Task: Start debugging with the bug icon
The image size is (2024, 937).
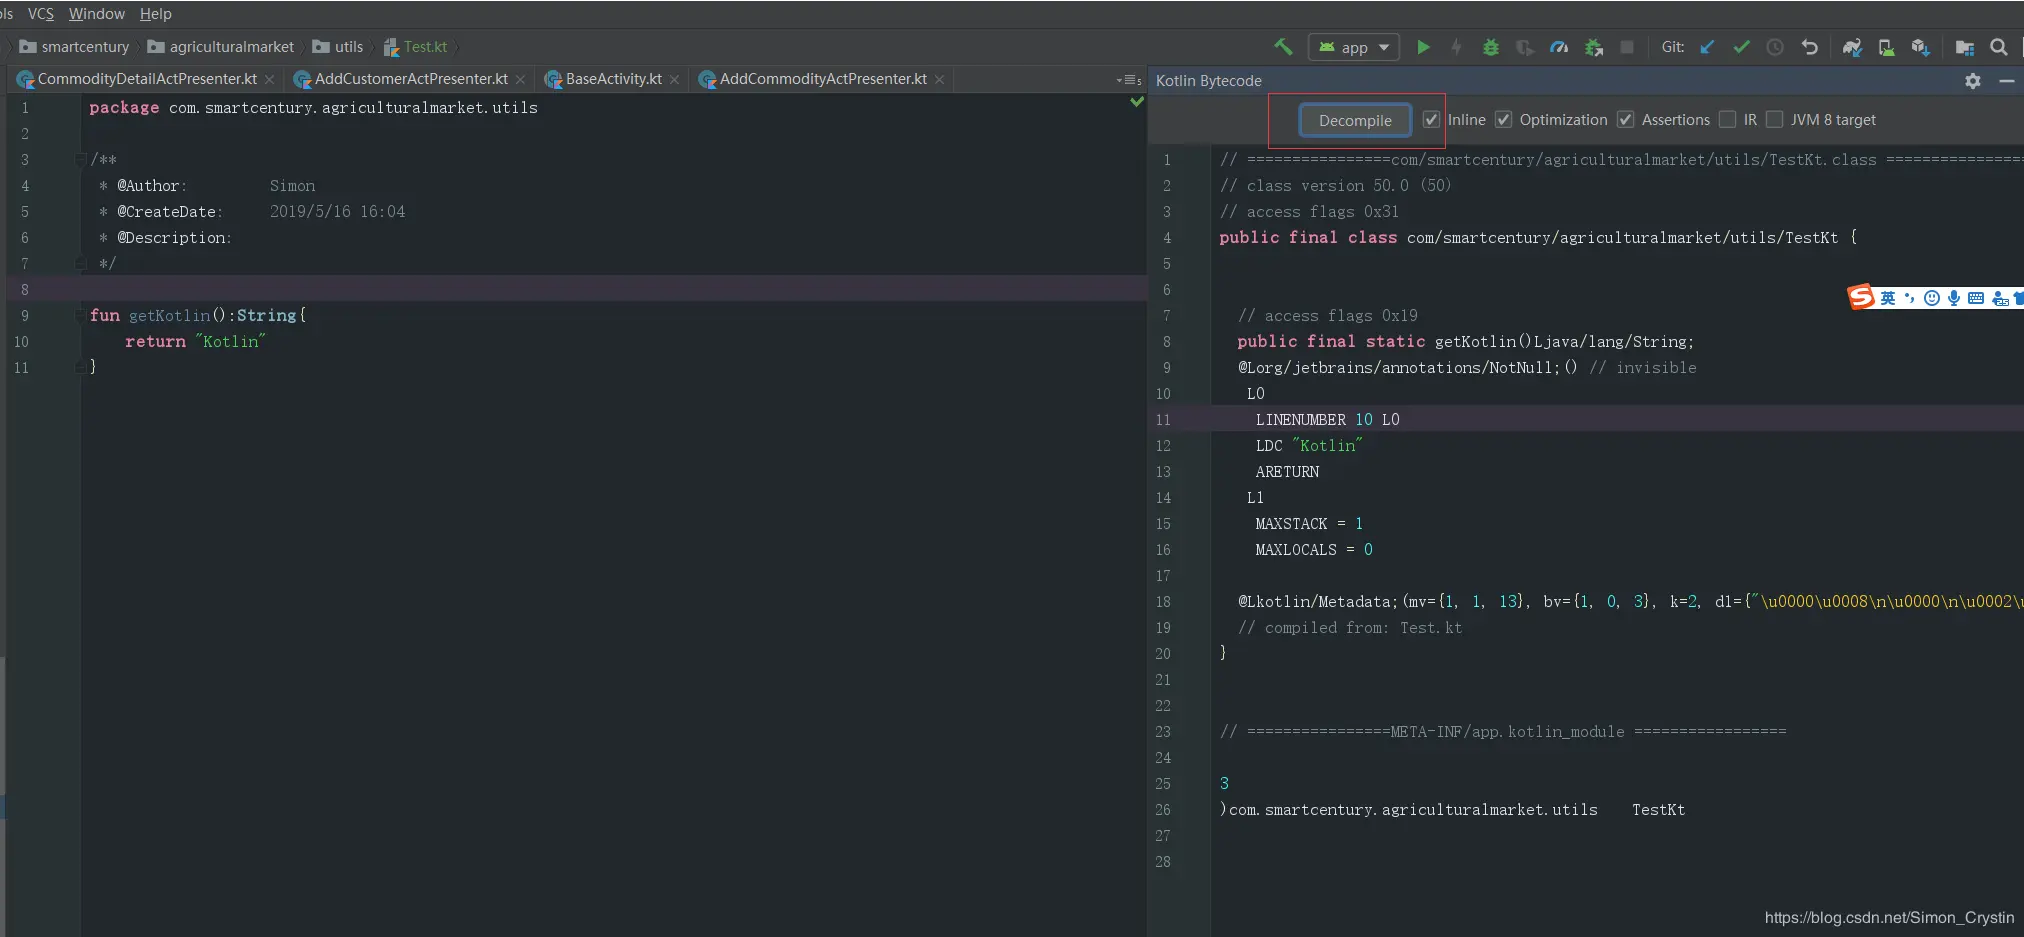Action: (1490, 47)
